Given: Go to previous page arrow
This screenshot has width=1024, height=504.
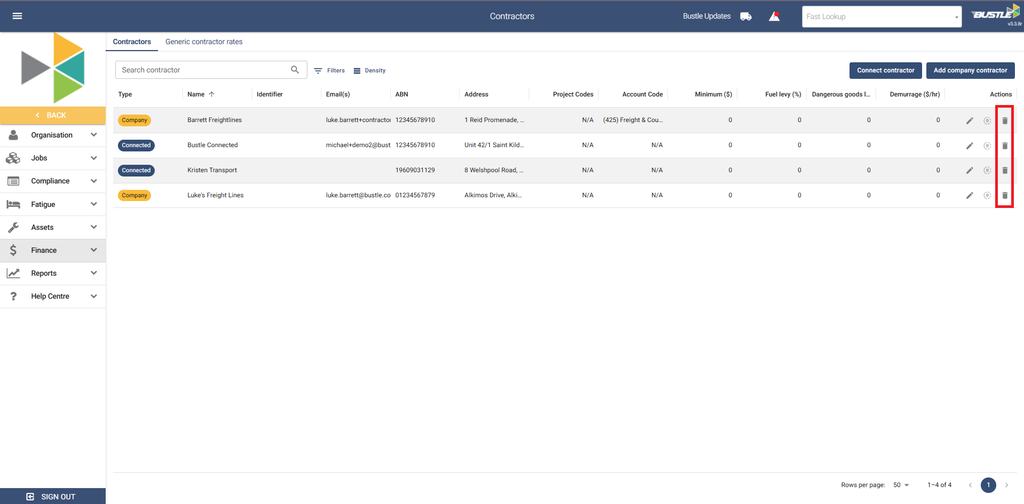Looking at the screenshot, I should click(x=970, y=485).
